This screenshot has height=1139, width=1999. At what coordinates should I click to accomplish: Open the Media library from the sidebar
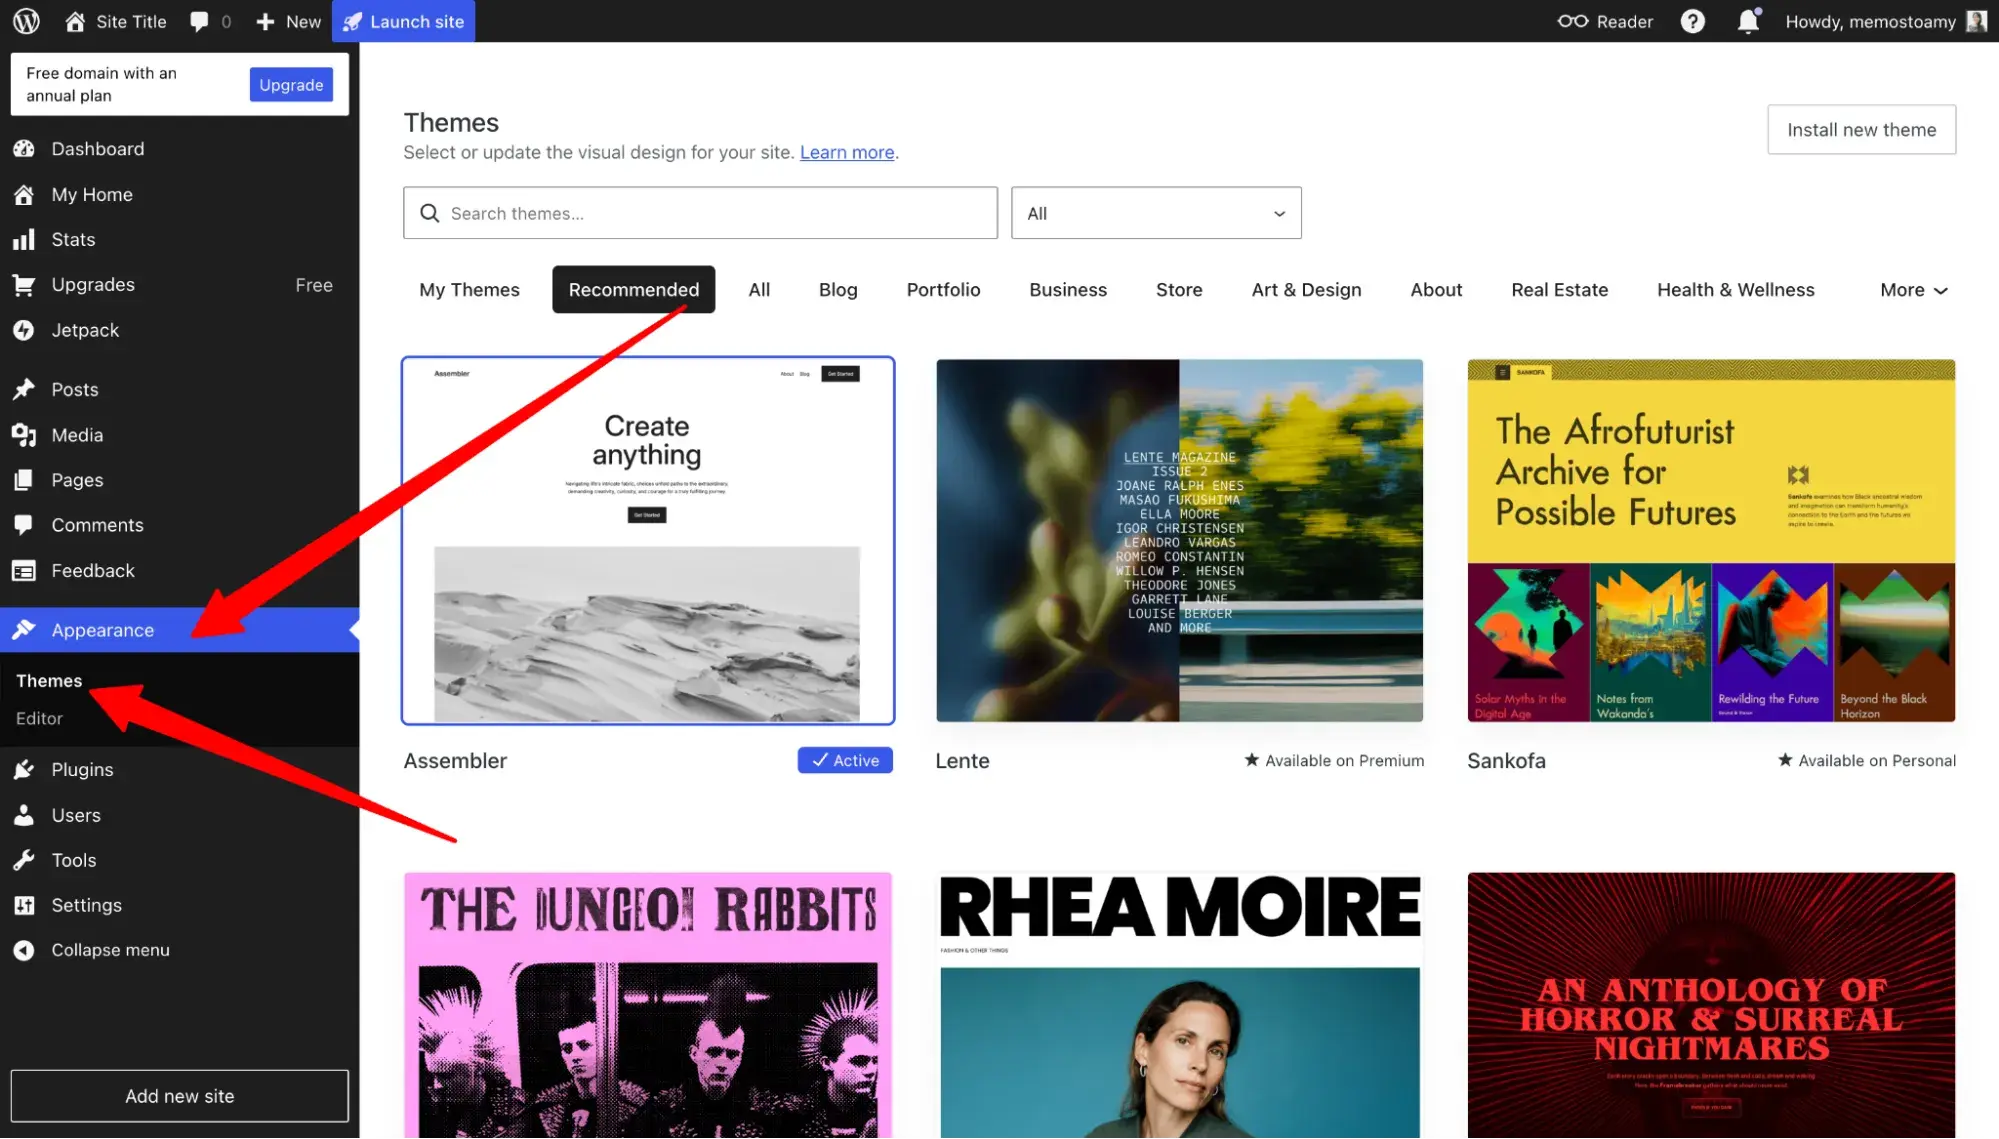tap(78, 434)
